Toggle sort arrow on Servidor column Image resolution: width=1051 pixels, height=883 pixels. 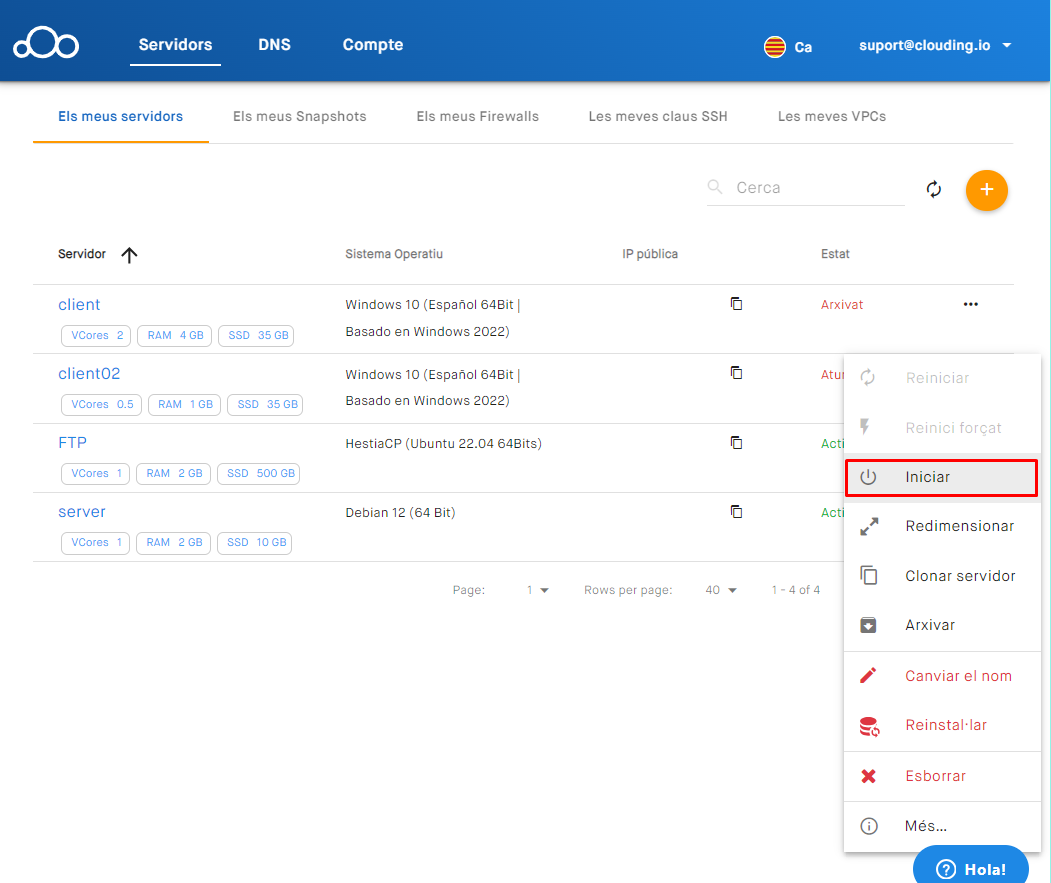click(x=129, y=255)
